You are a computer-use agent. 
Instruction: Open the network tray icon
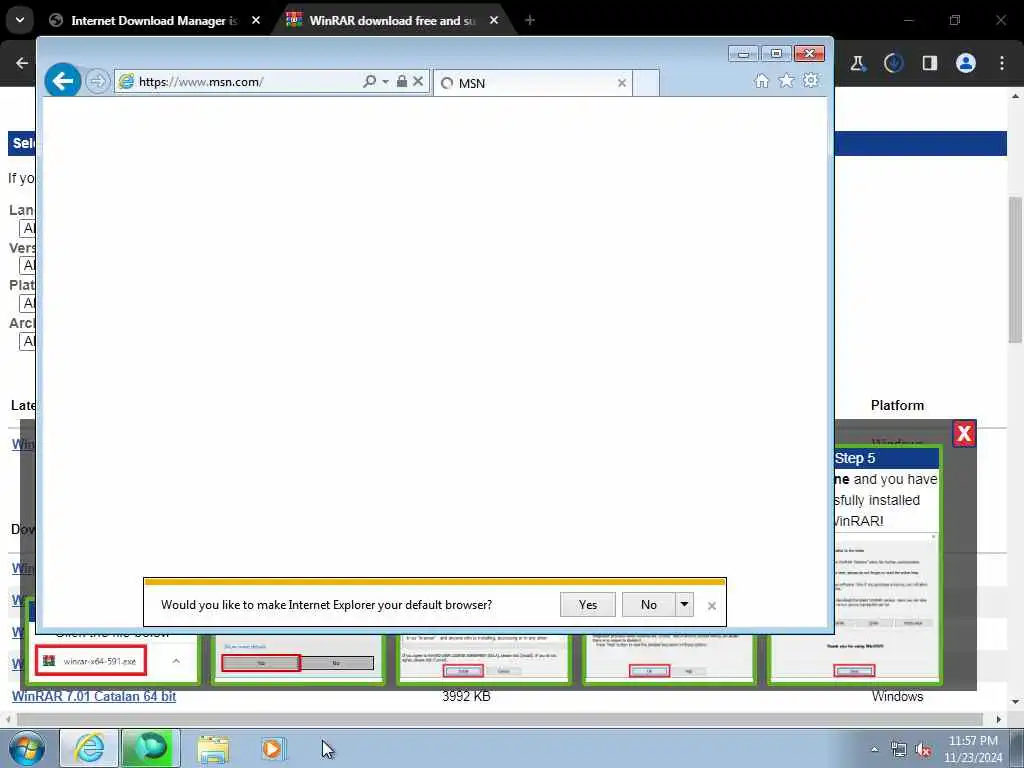tap(899, 750)
